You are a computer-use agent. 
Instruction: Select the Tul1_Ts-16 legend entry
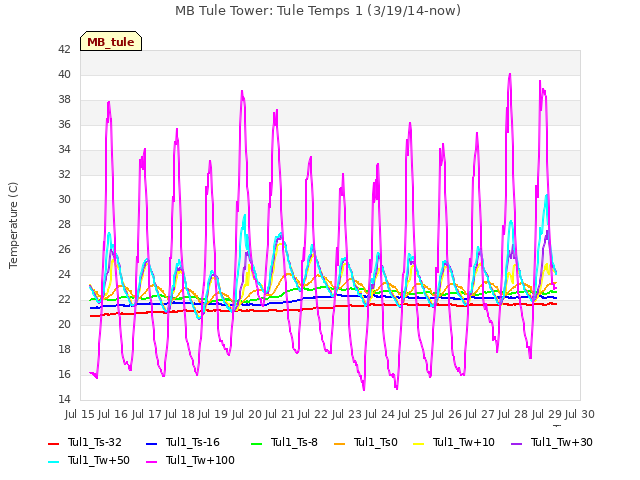pos(183,442)
